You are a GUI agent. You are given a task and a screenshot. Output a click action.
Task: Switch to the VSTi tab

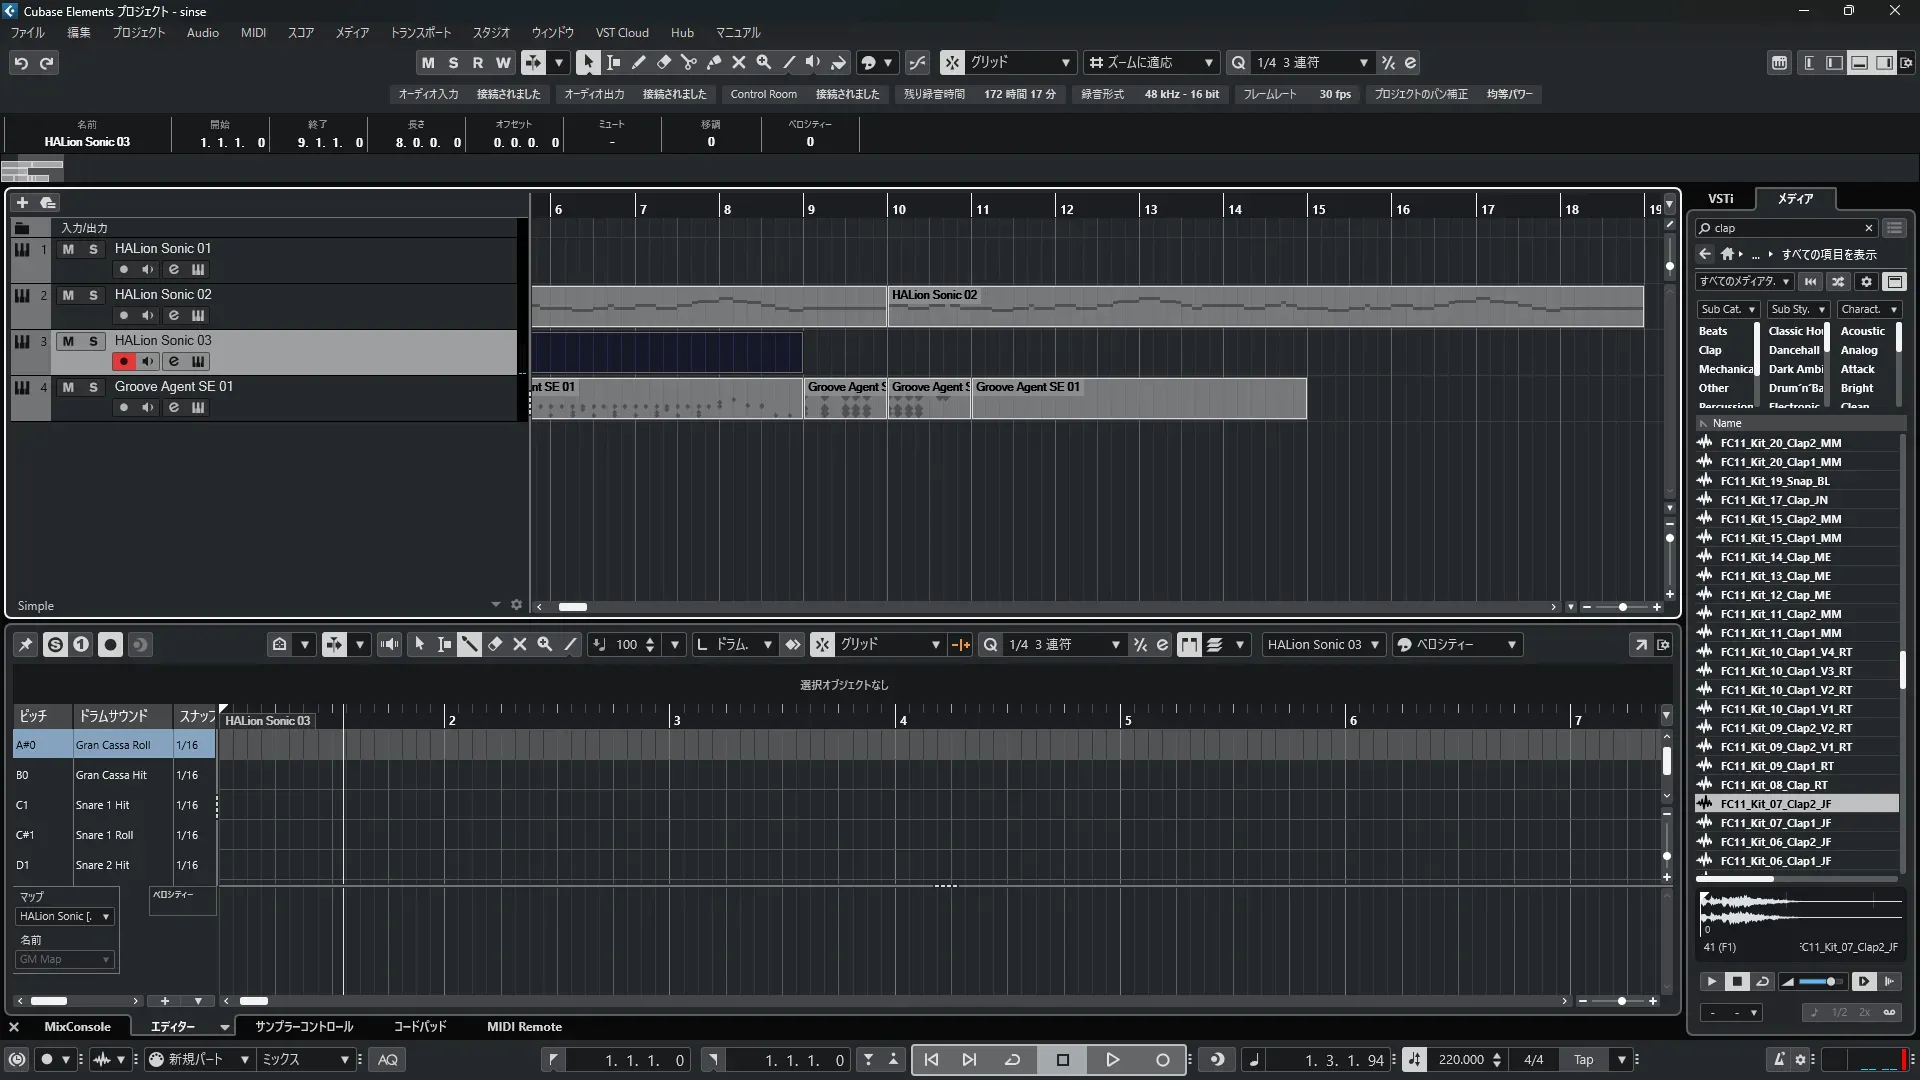(1720, 198)
